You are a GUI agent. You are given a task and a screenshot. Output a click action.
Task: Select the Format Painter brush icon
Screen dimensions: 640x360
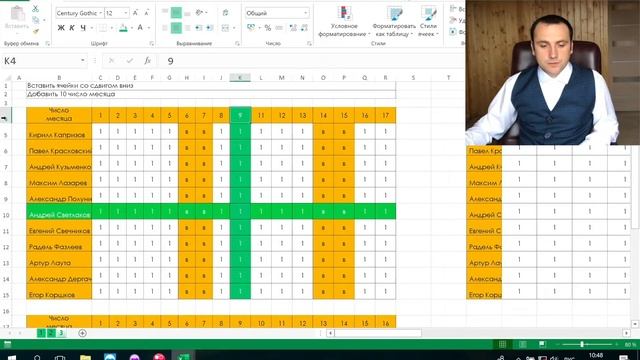(36, 31)
